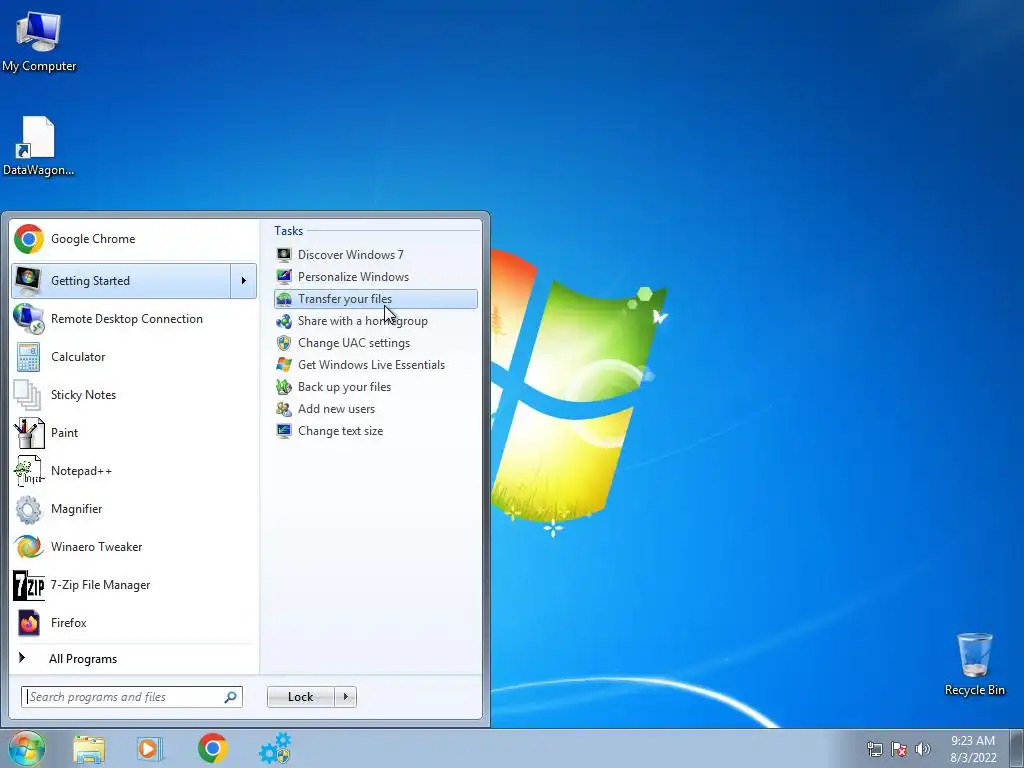Open shutdown options arrow next to Lock

click(345, 697)
